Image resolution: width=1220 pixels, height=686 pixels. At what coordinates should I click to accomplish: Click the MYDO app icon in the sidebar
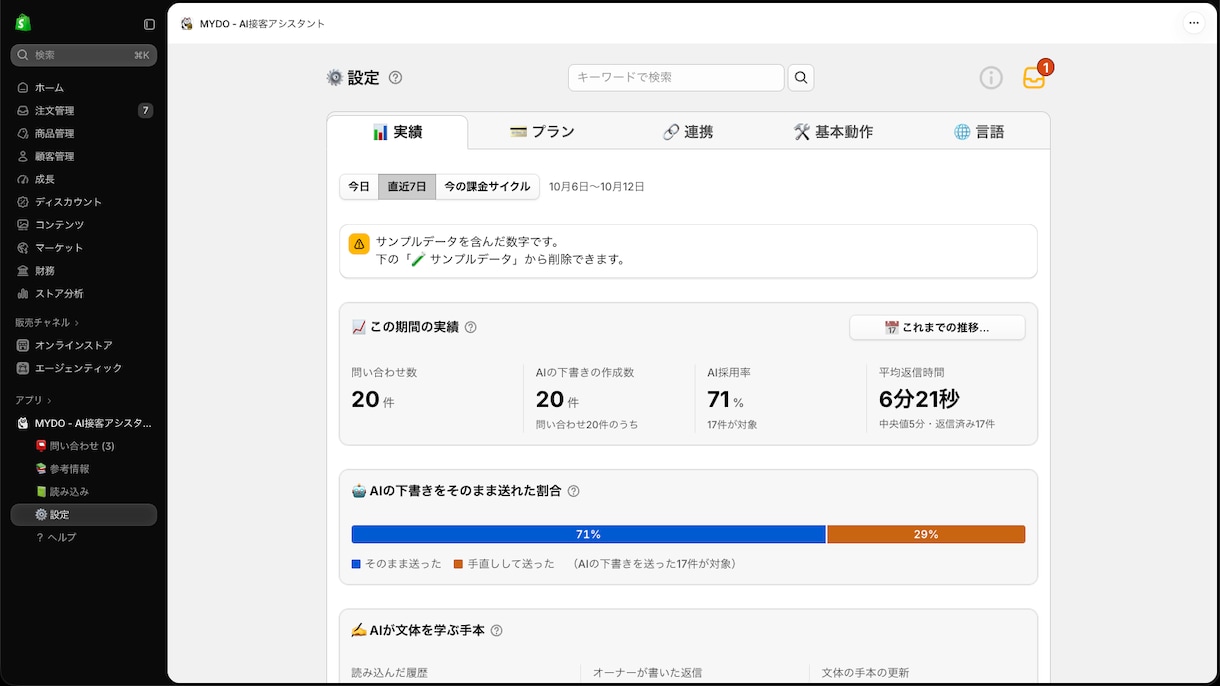(23, 423)
